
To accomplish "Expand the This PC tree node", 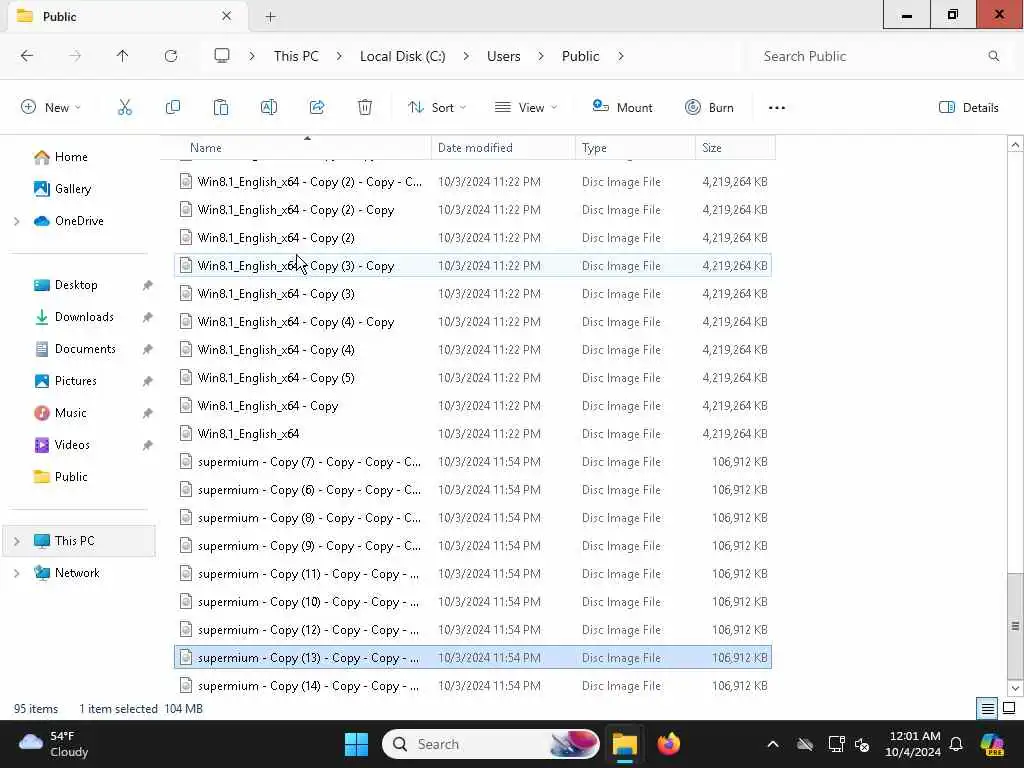I will (x=17, y=541).
